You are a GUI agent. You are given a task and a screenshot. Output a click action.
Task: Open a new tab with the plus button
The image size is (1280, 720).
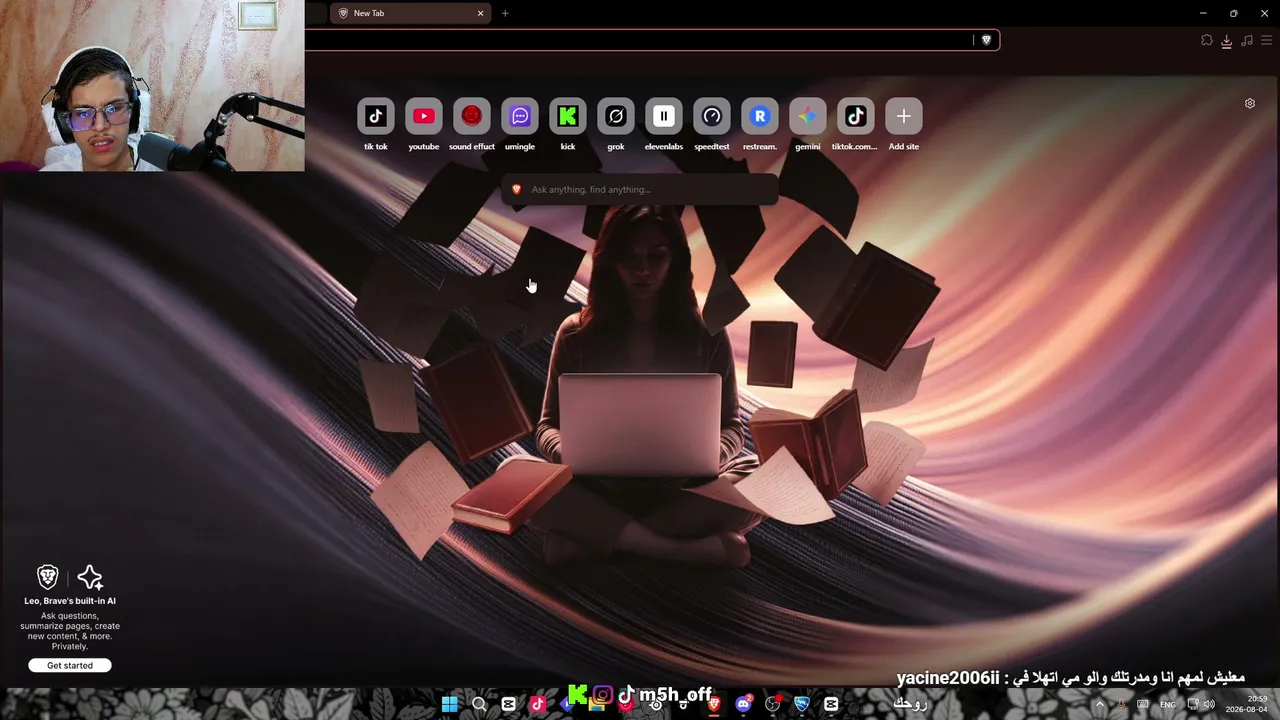pyautogui.click(x=505, y=13)
